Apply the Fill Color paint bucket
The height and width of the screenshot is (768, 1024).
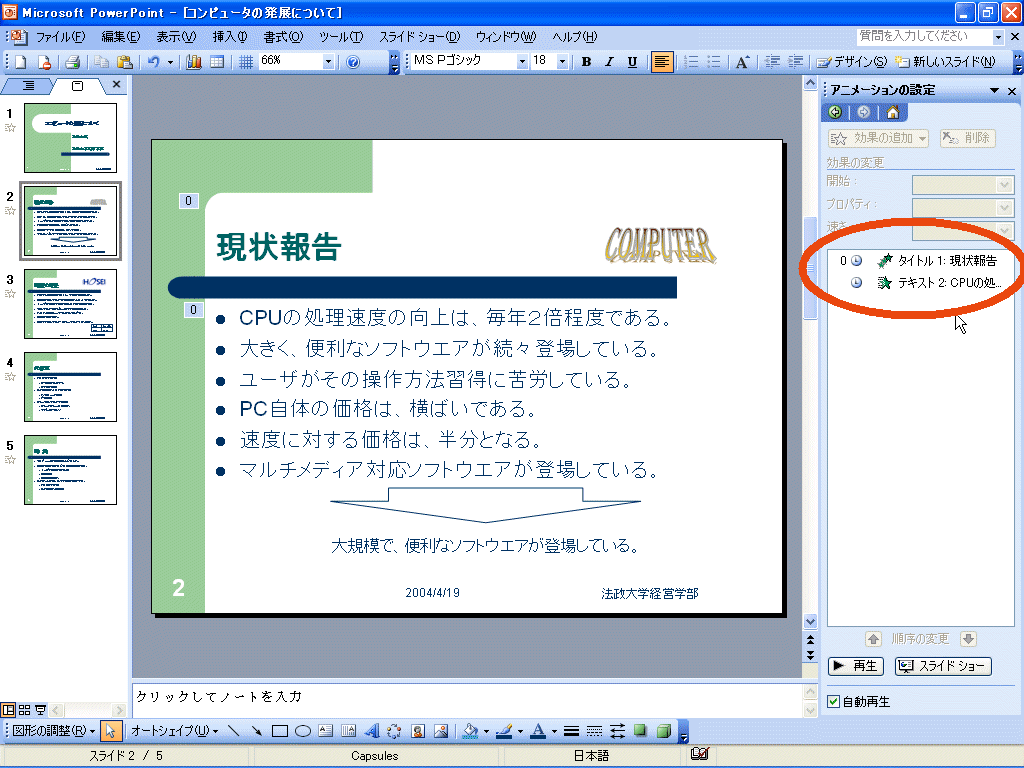pos(470,731)
